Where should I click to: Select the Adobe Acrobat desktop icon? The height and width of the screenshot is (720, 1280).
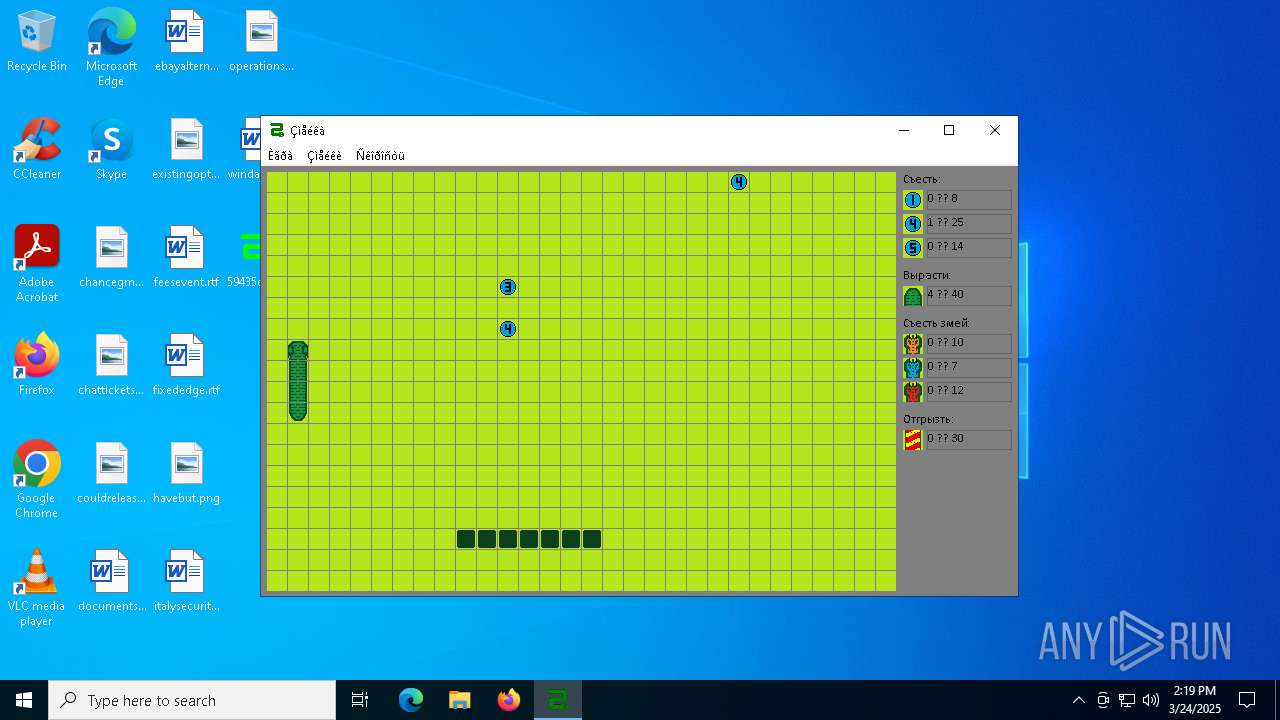pyautogui.click(x=37, y=264)
